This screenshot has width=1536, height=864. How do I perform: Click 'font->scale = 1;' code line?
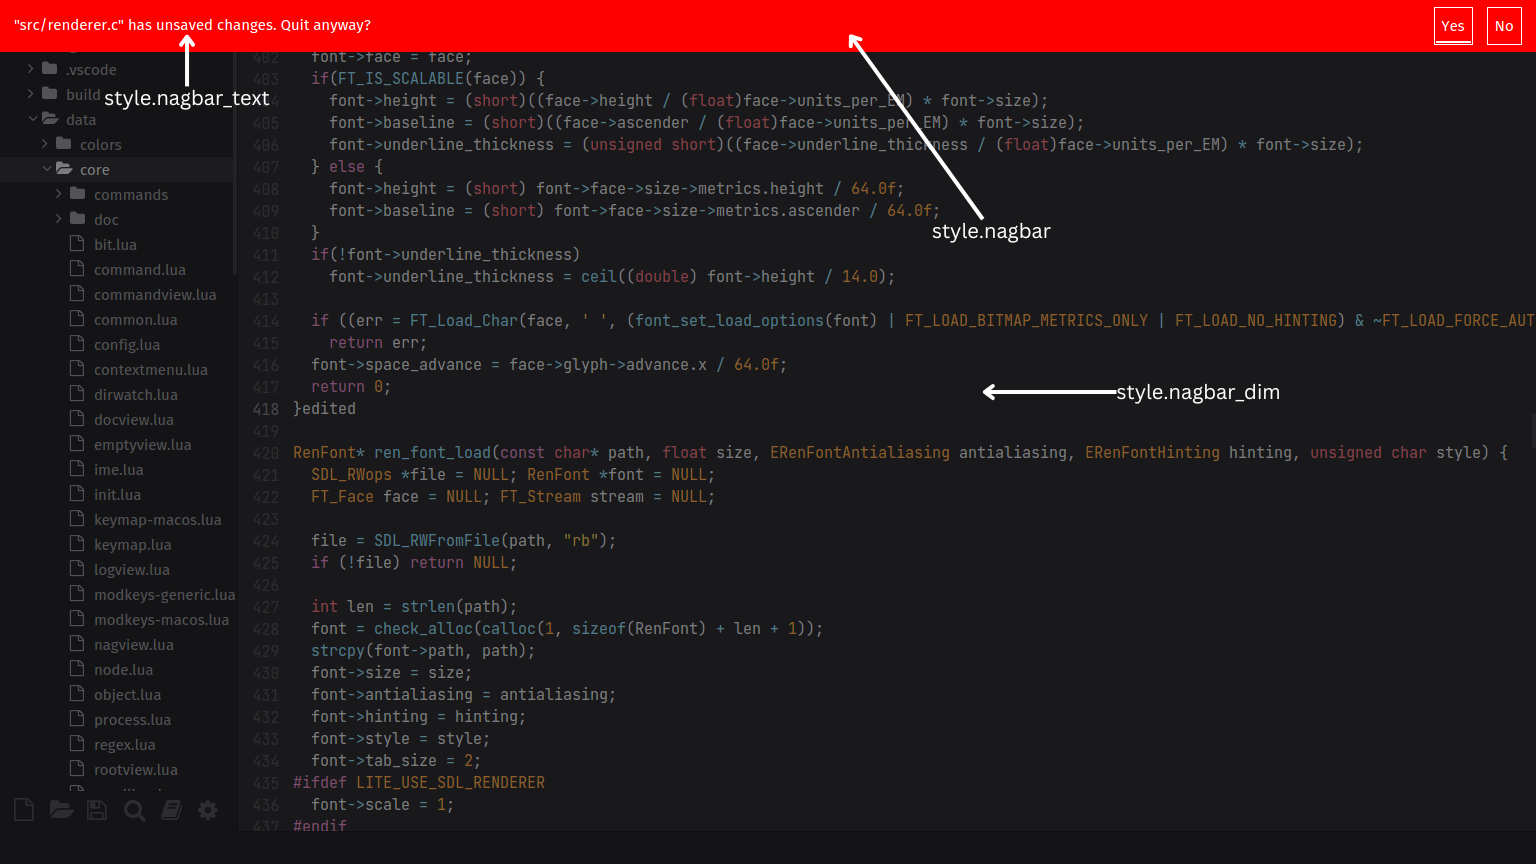click(x=383, y=804)
